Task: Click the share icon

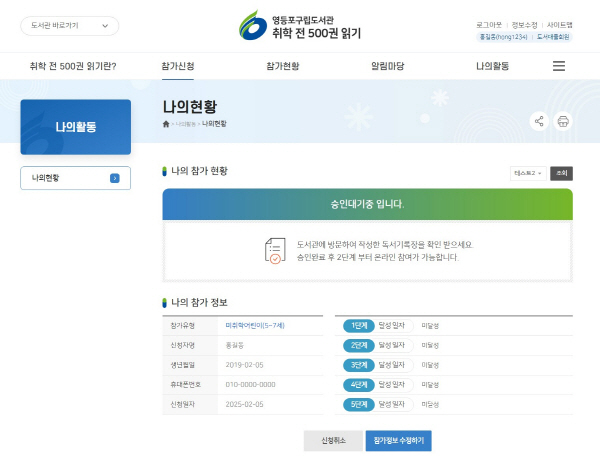Action: pyautogui.click(x=539, y=122)
